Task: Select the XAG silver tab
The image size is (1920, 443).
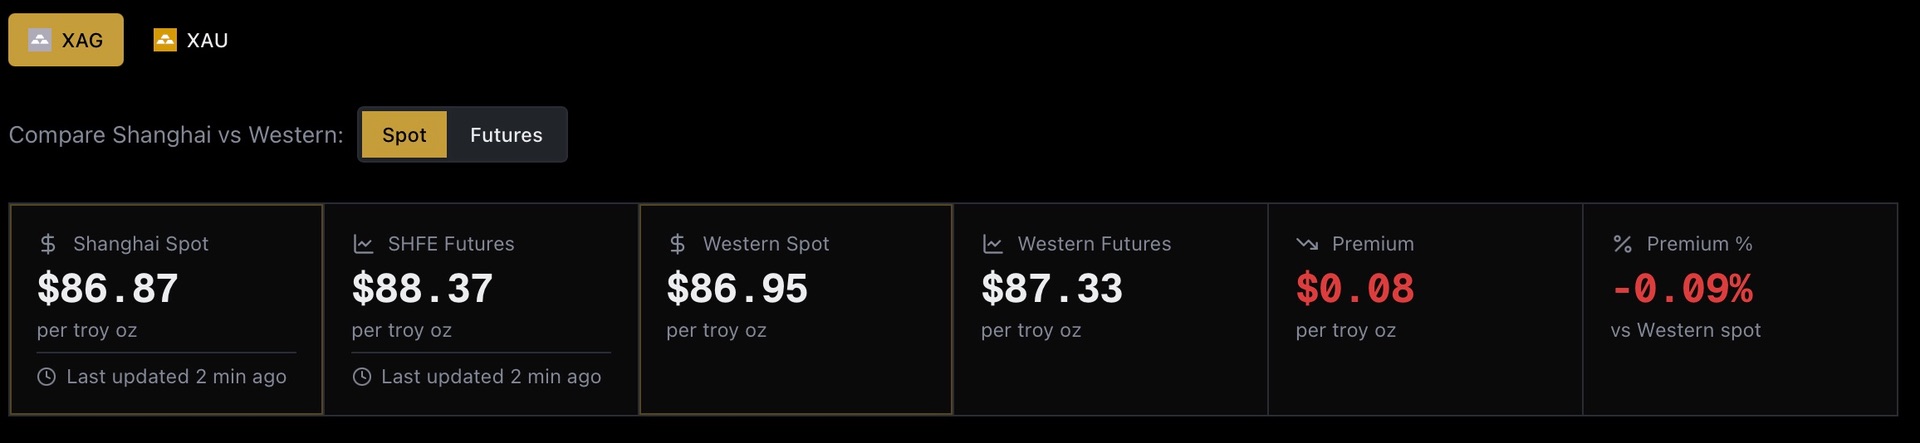Action: tap(66, 40)
